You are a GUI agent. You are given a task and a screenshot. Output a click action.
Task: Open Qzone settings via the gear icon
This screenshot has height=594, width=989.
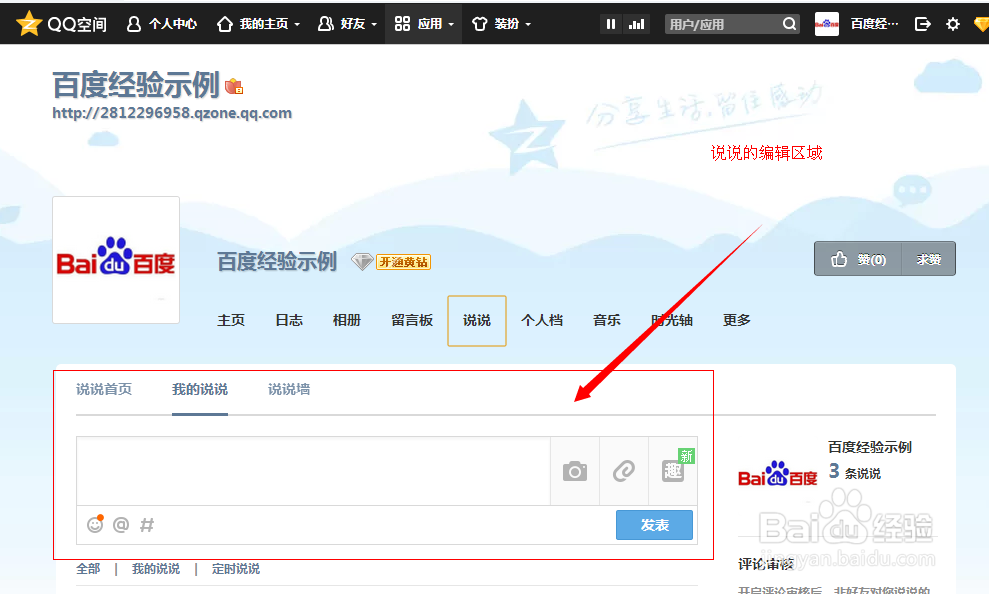tap(953, 23)
